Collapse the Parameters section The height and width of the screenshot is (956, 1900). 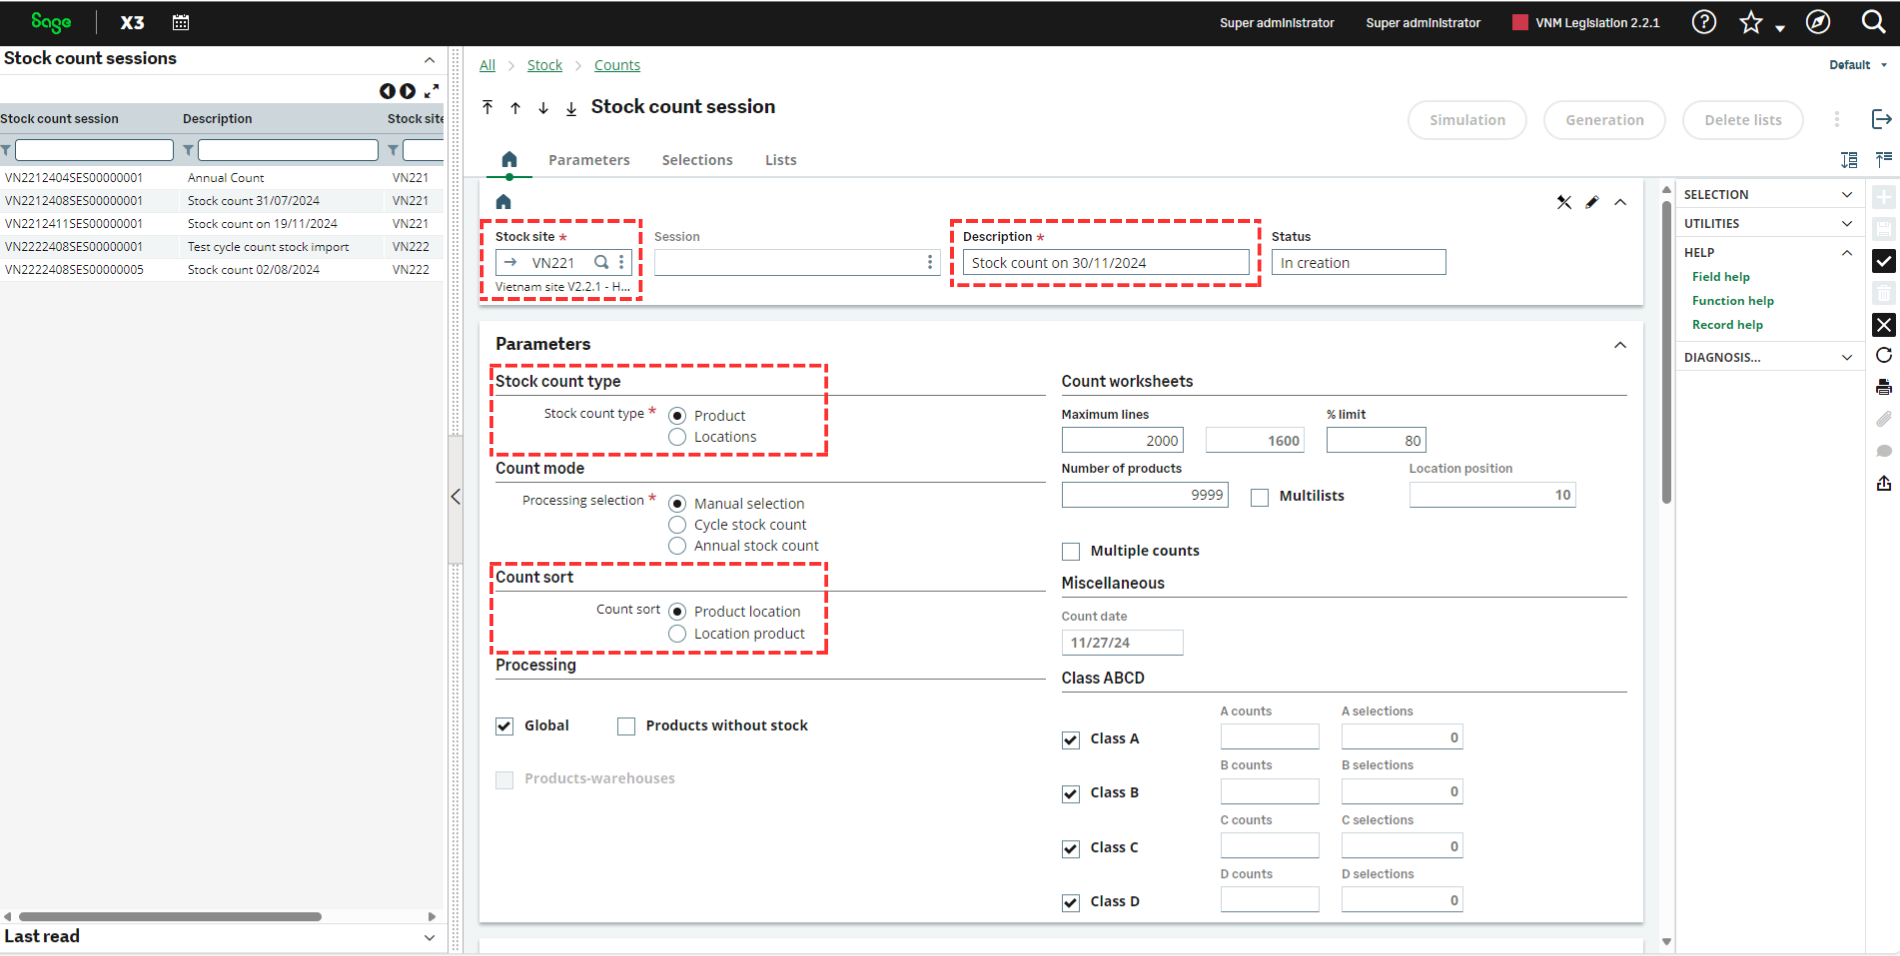[1620, 345]
